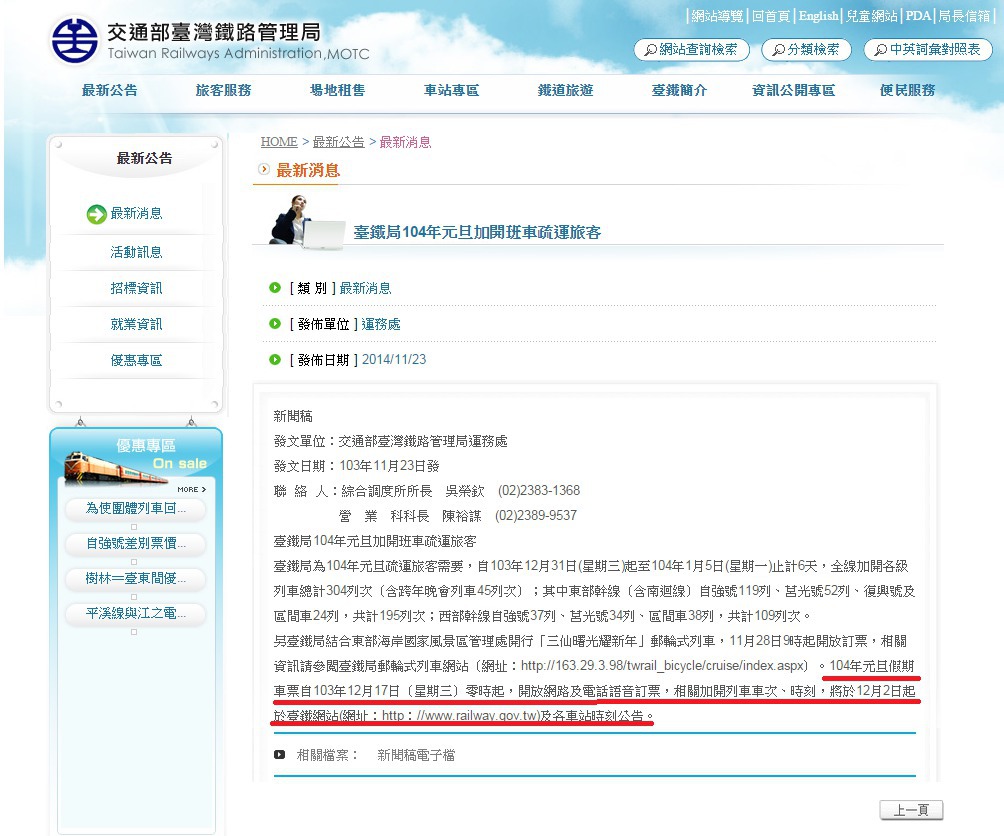The width and height of the screenshot is (1004, 836).
Task: Open 旅客服務 main menu item
Action: point(223,90)
